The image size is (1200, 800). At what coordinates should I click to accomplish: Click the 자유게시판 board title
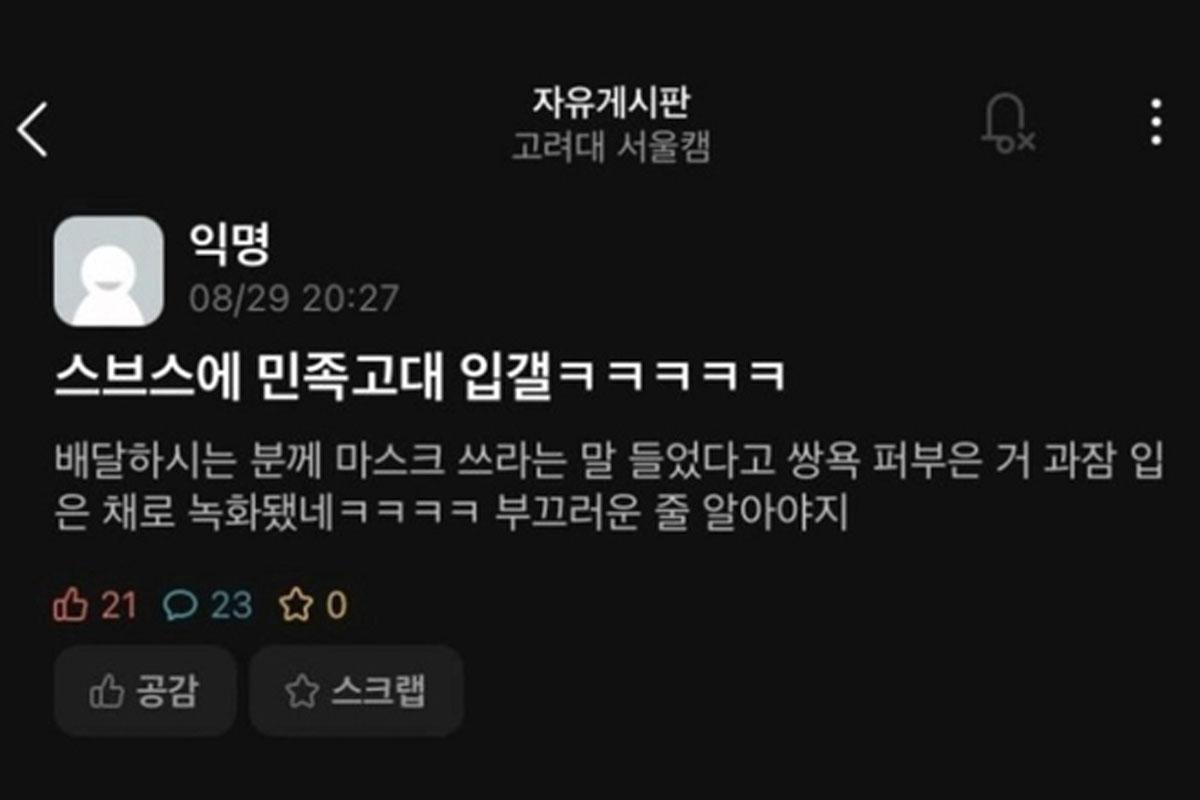pos(611,102)
